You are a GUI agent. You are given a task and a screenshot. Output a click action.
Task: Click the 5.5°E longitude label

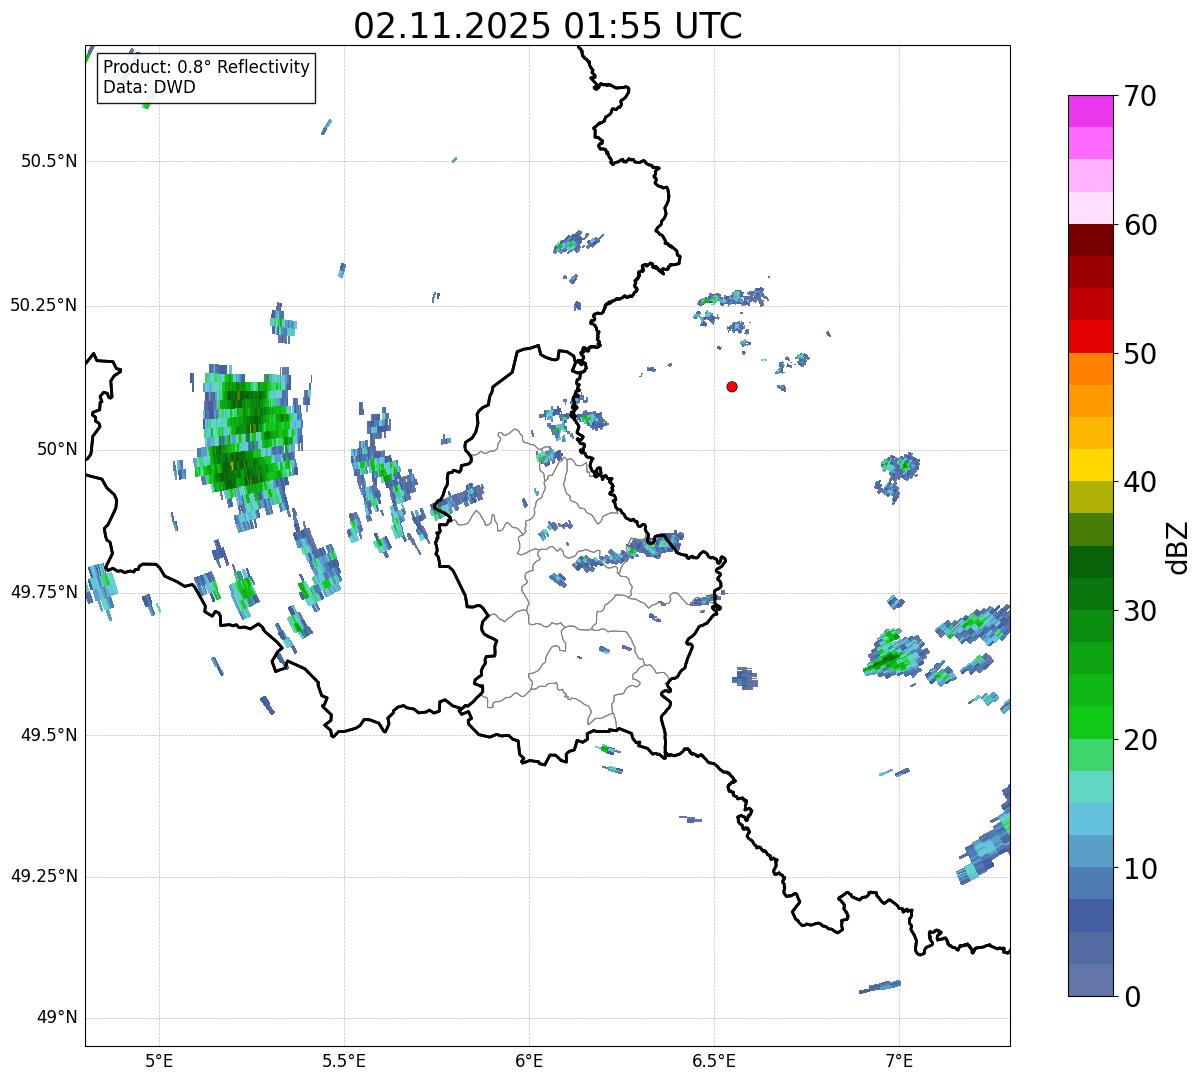[344, 1061]
